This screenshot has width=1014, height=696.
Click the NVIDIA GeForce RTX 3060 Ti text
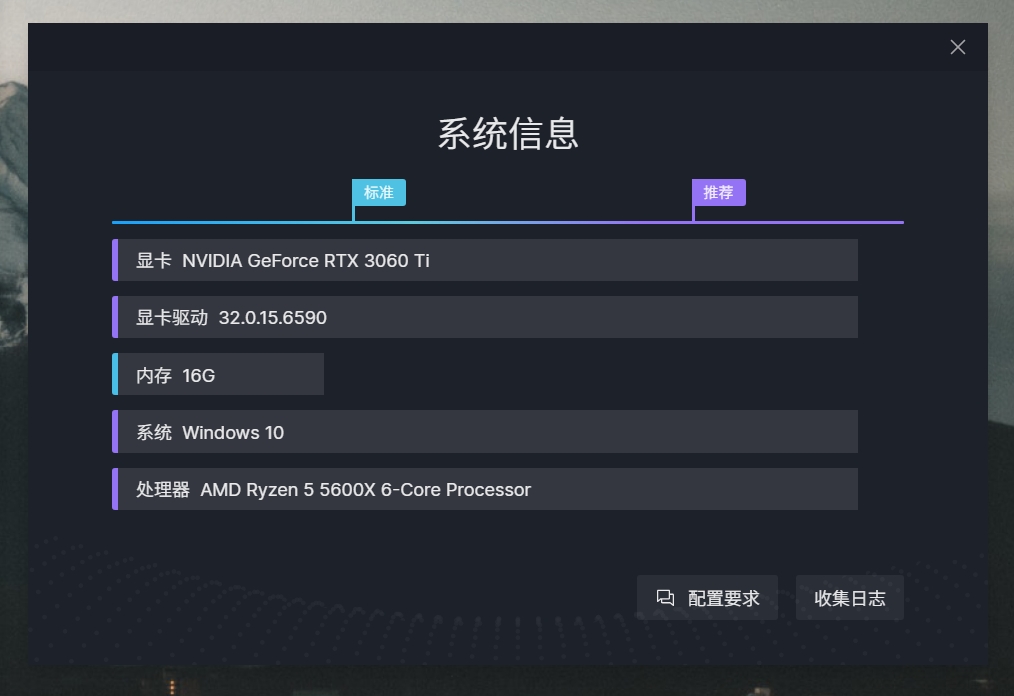[306, 260]
